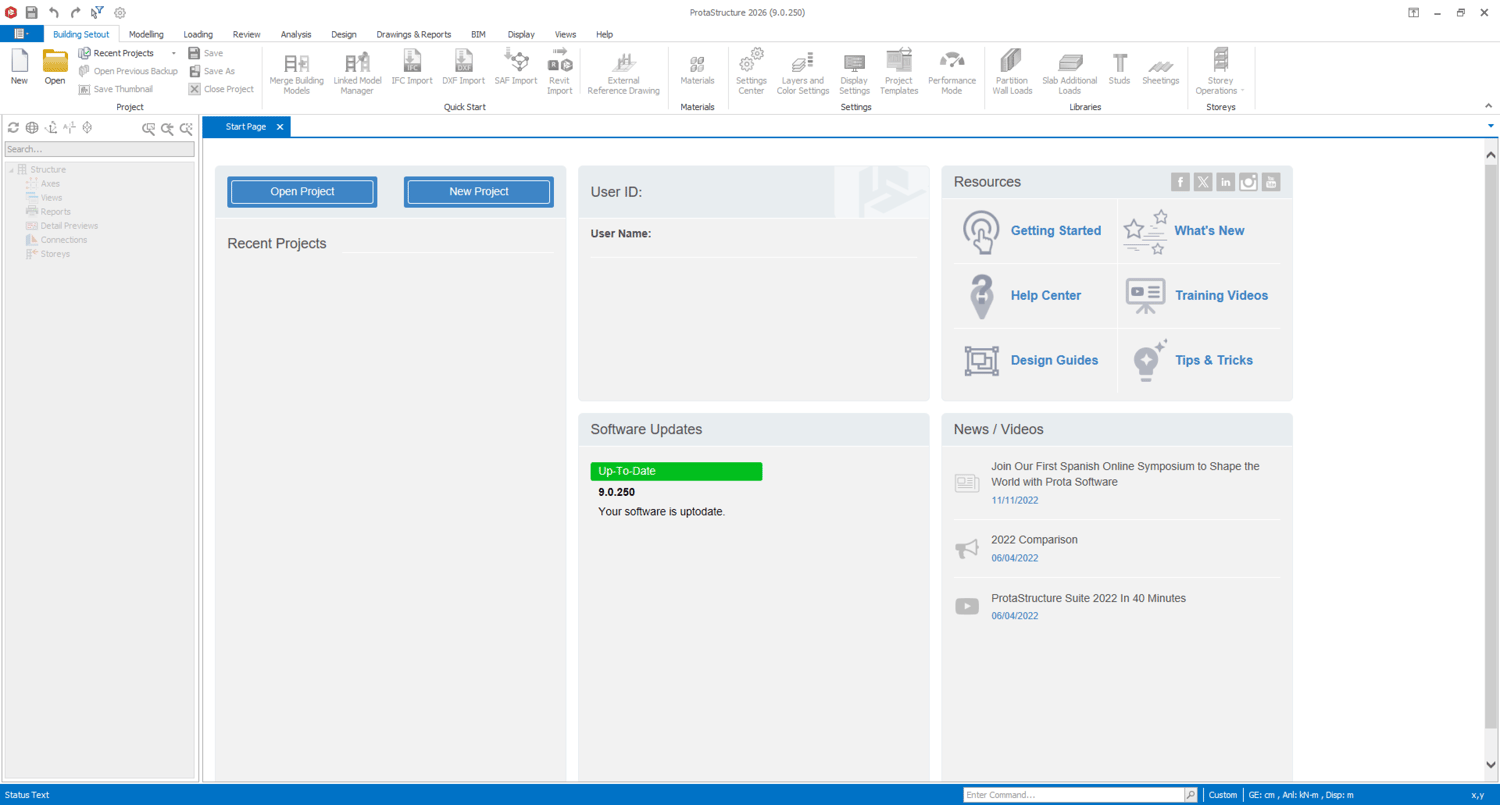
Task: Click the Revit Import icon
Action: coord(559,72)
